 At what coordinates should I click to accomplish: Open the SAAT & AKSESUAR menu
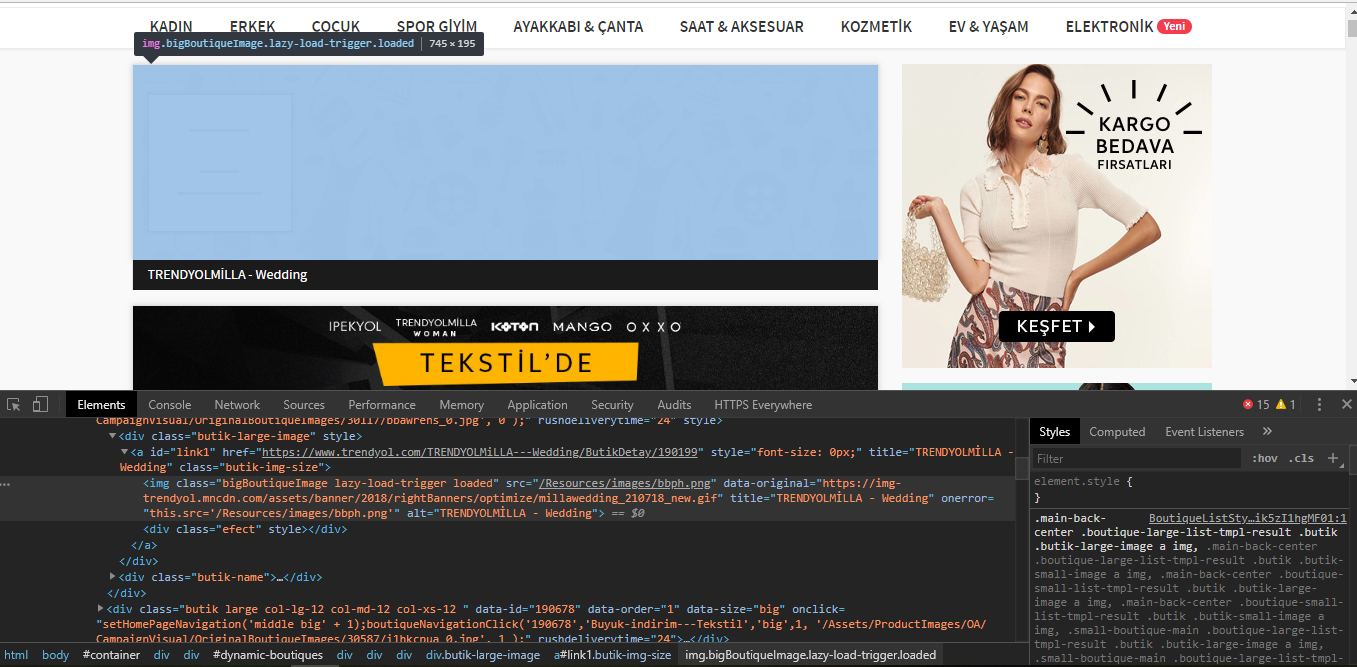point(742,26)
